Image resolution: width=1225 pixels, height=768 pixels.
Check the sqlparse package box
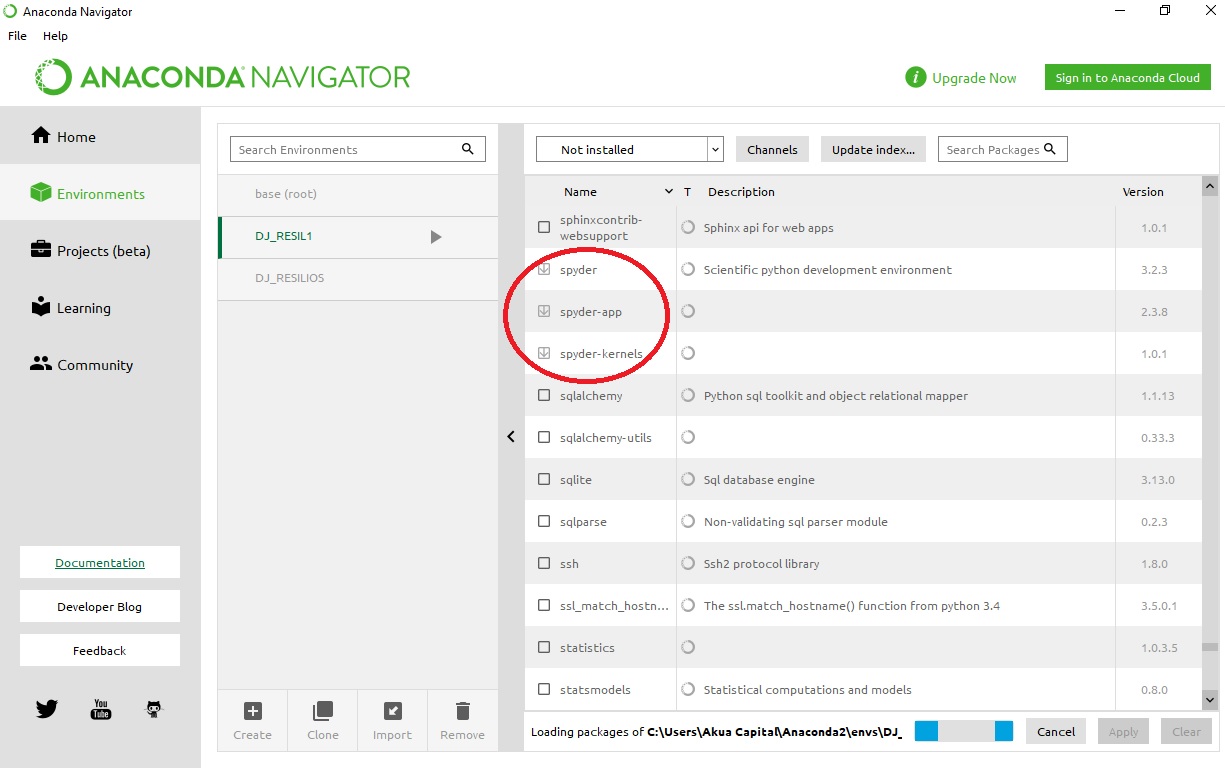[544, 521]
